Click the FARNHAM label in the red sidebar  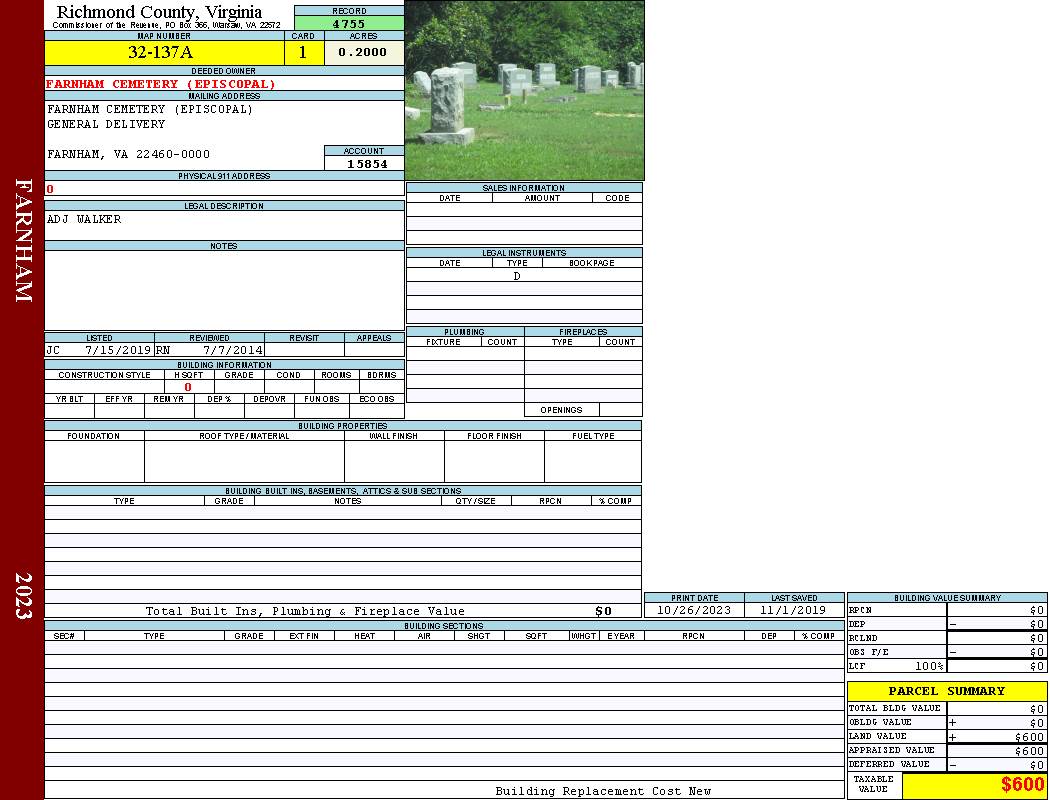click(23, 240)
